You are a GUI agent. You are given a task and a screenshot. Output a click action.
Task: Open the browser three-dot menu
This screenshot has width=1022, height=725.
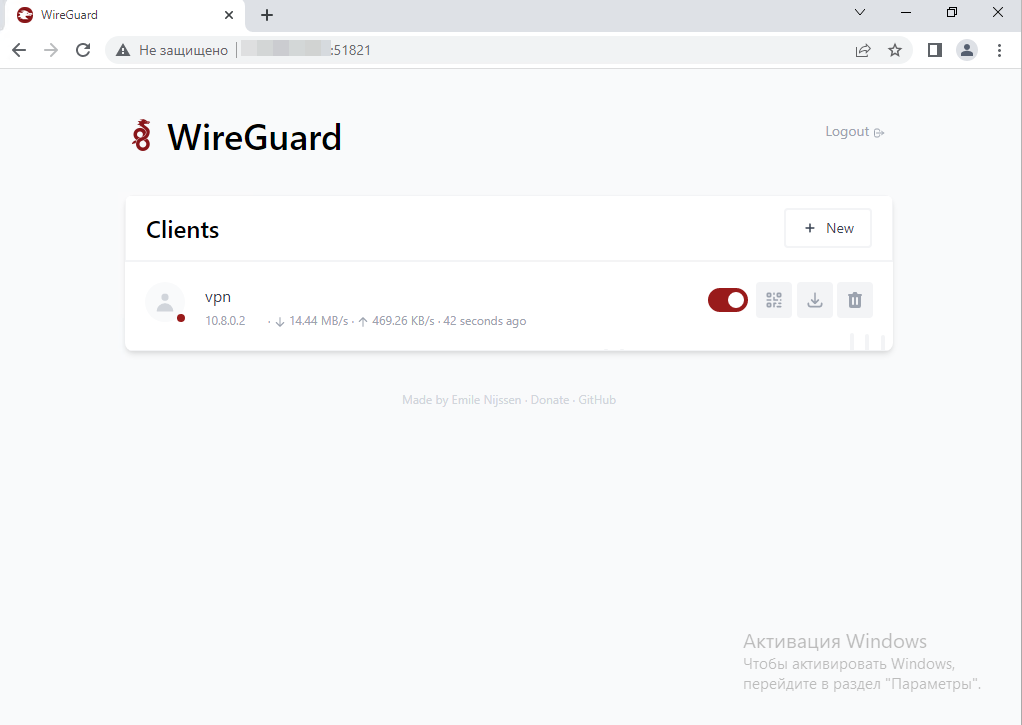pos(999,50)
